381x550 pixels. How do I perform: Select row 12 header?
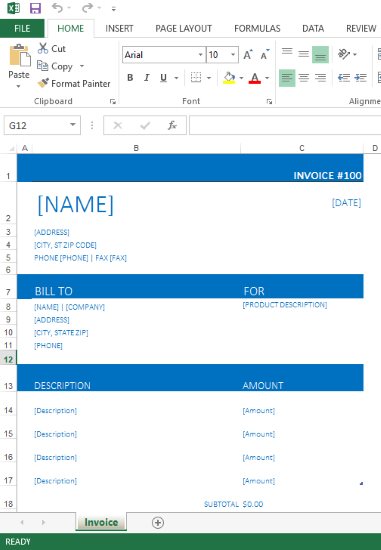[x=8, y=359]
